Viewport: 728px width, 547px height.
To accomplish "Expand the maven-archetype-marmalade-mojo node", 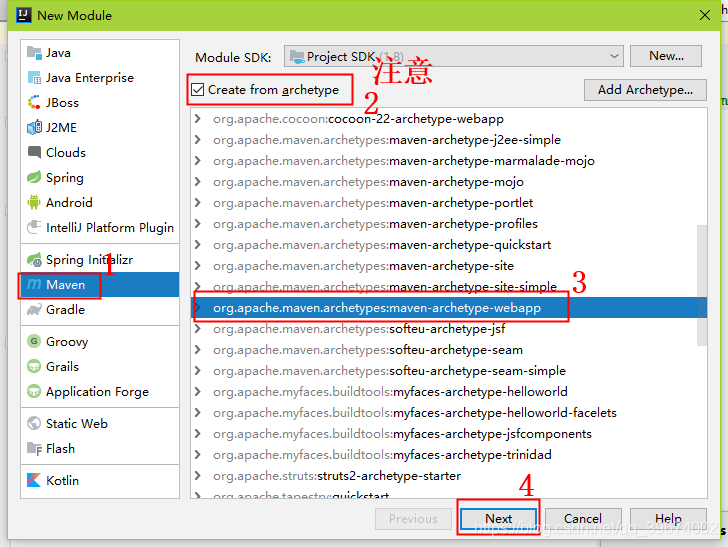I will point(198,161).
